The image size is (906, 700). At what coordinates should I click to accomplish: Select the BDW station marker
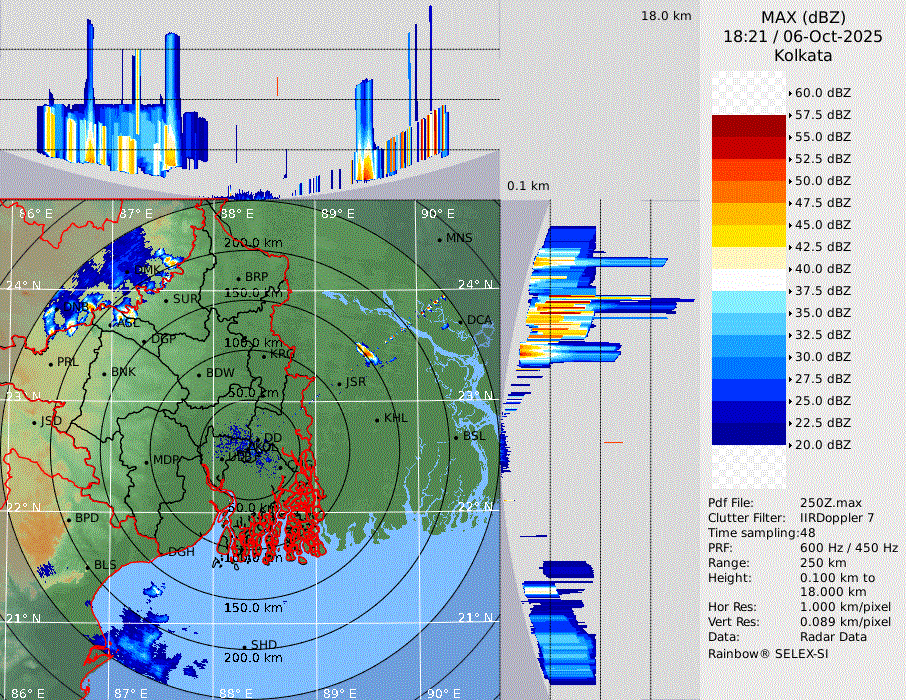(x=199, y=374)
